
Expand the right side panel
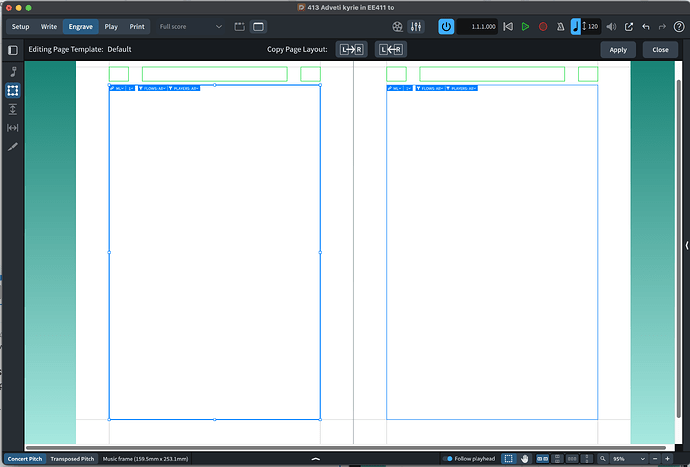[686, 245]
